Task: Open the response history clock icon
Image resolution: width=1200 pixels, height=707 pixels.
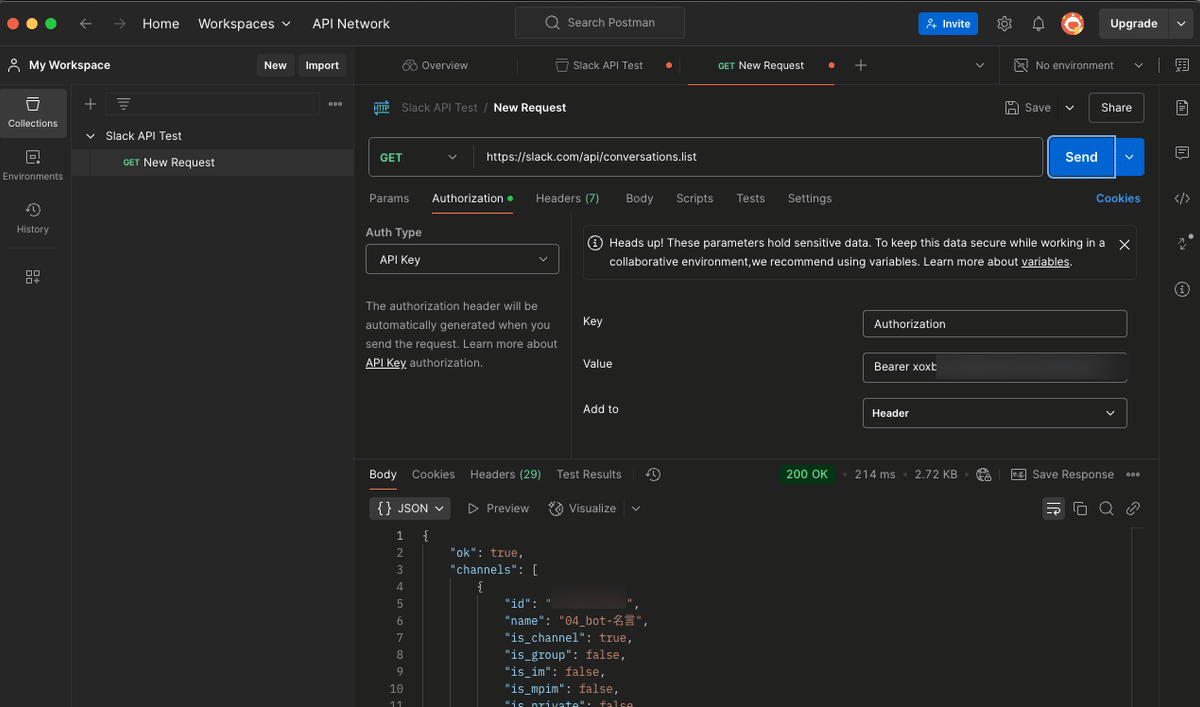Action: pyautogui.click(x=653, y=475)
